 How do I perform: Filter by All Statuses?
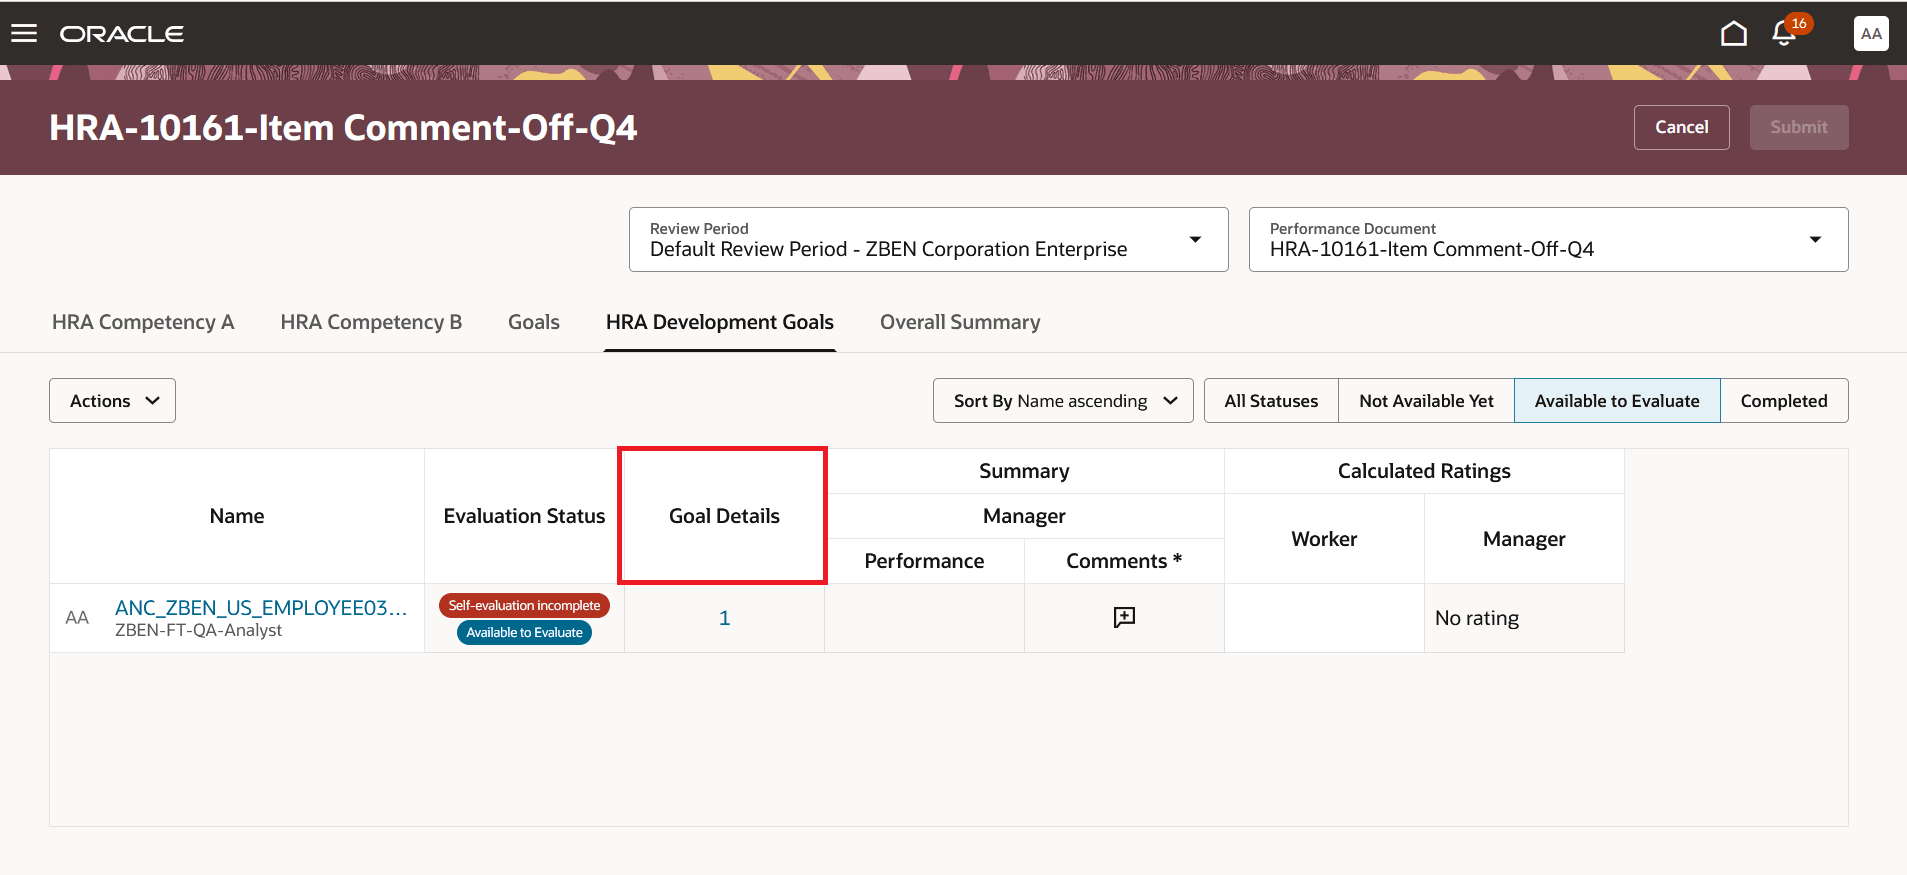click(x=1271, y=400)
